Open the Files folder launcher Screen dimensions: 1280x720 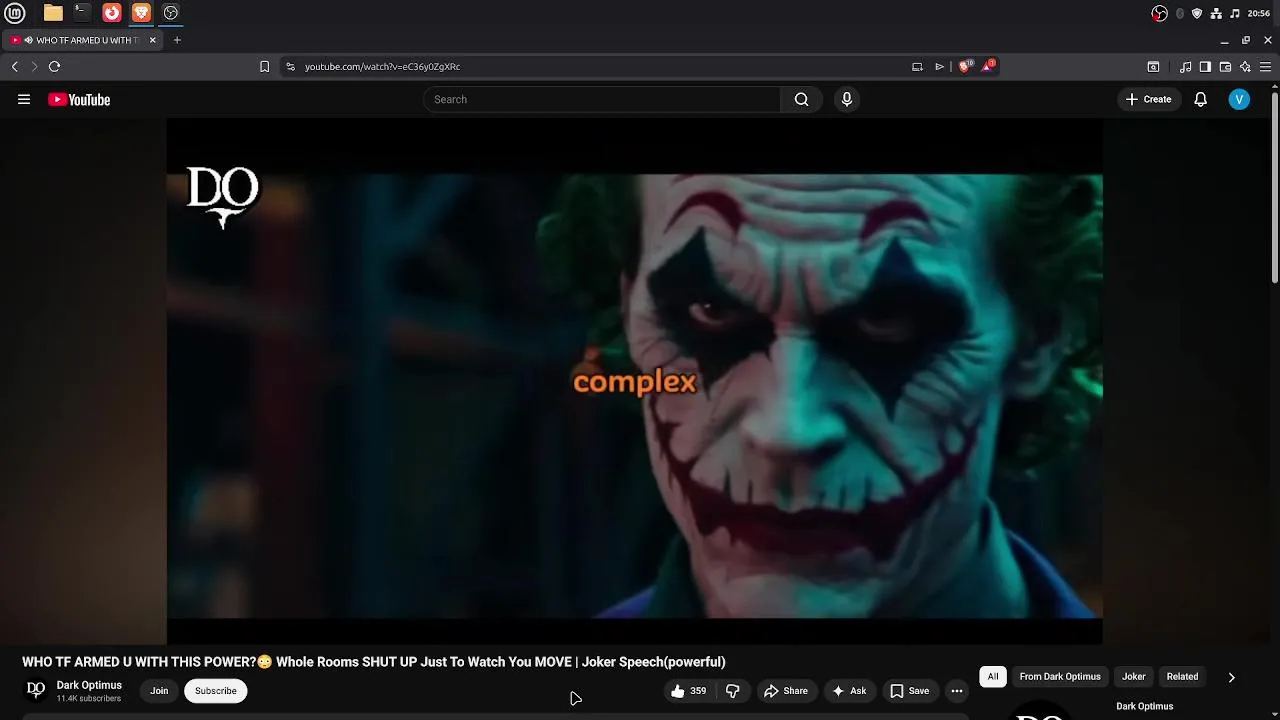tap(53, 13)
